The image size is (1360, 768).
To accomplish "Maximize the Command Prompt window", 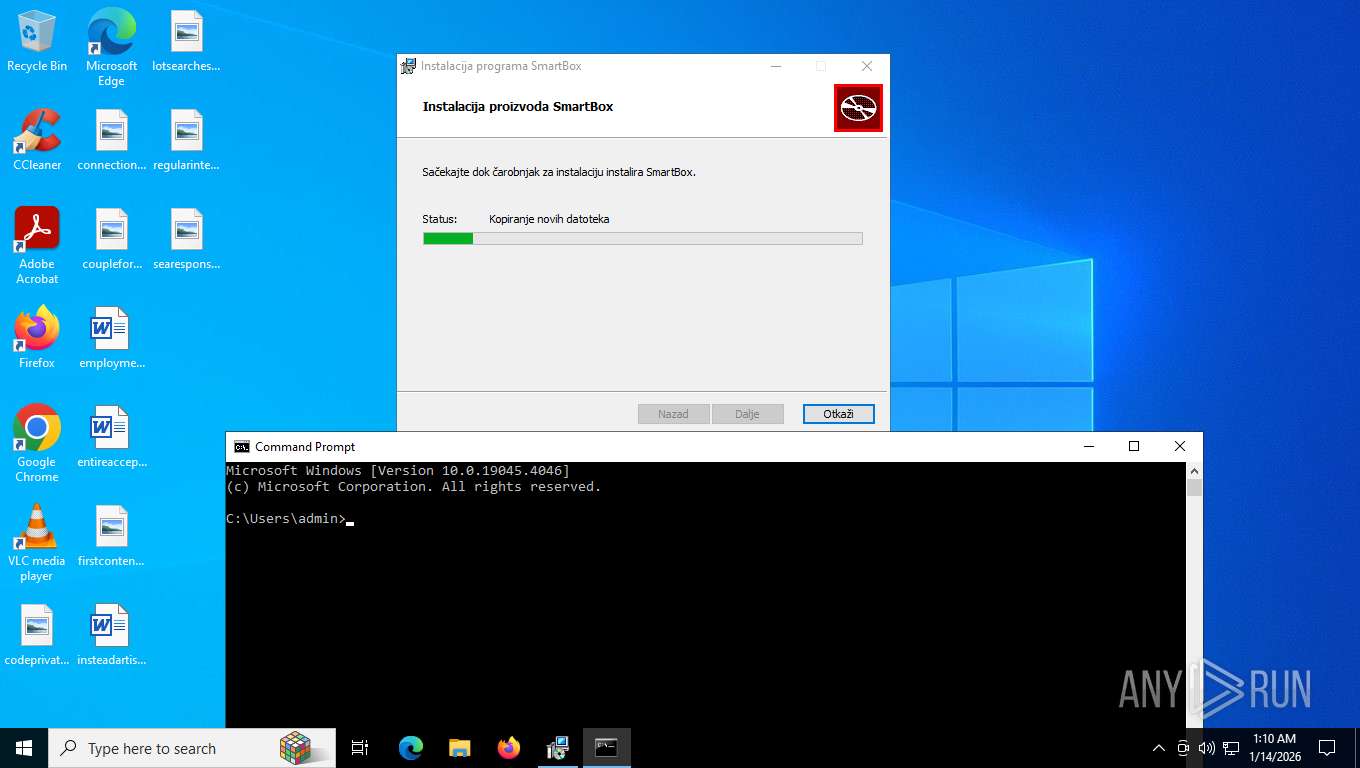I will click(x=1134, y=447).
